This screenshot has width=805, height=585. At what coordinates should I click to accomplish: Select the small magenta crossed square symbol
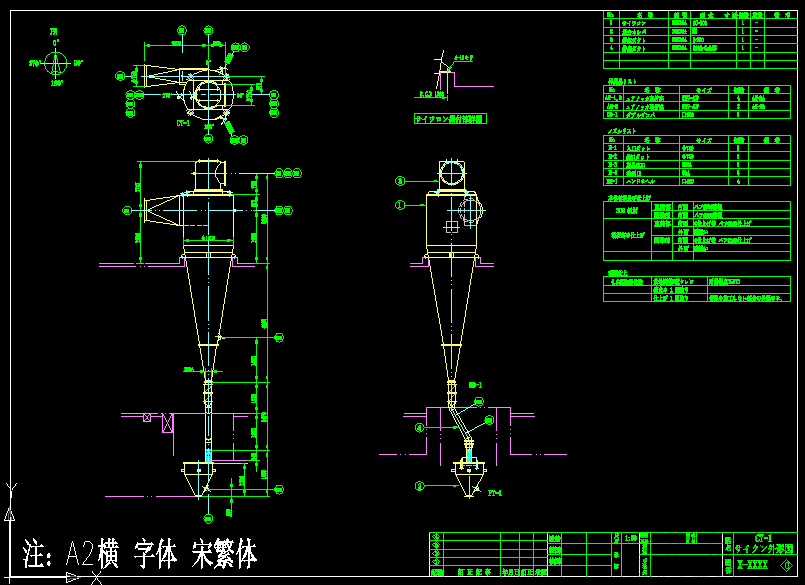pos(147,418)
